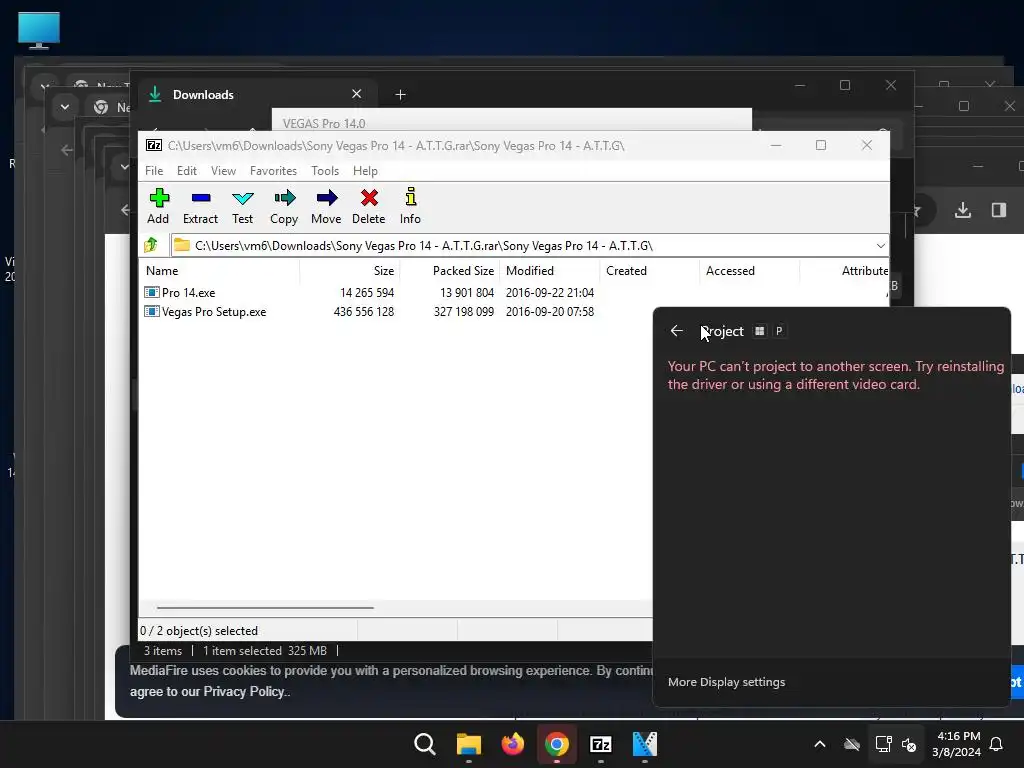The image size is (1024, 768).
Task: Open a new tab next to Downloads
Action: (400, 95)
